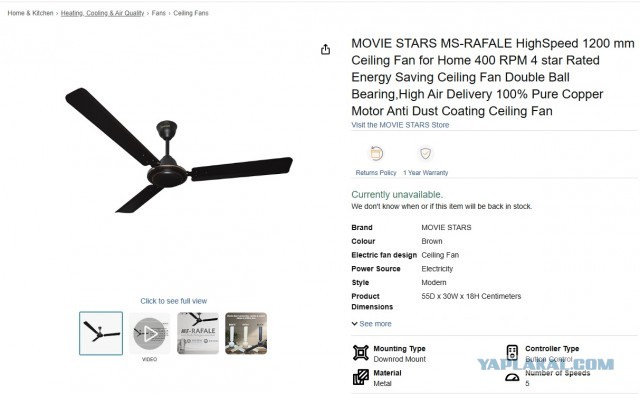
Task: Click the Controller Type icon
Action: [512, 352]
